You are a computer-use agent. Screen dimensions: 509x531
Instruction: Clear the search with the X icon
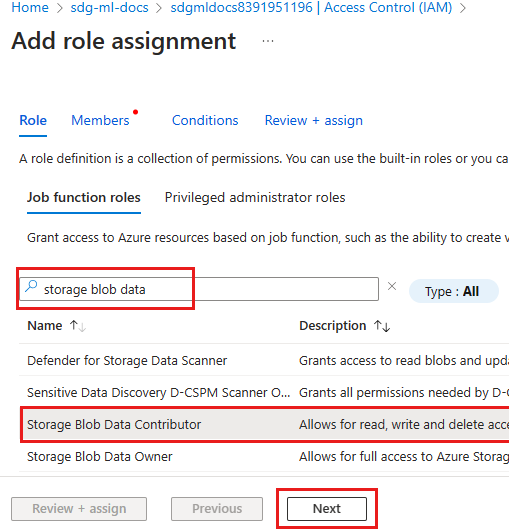tap(392, 286)
